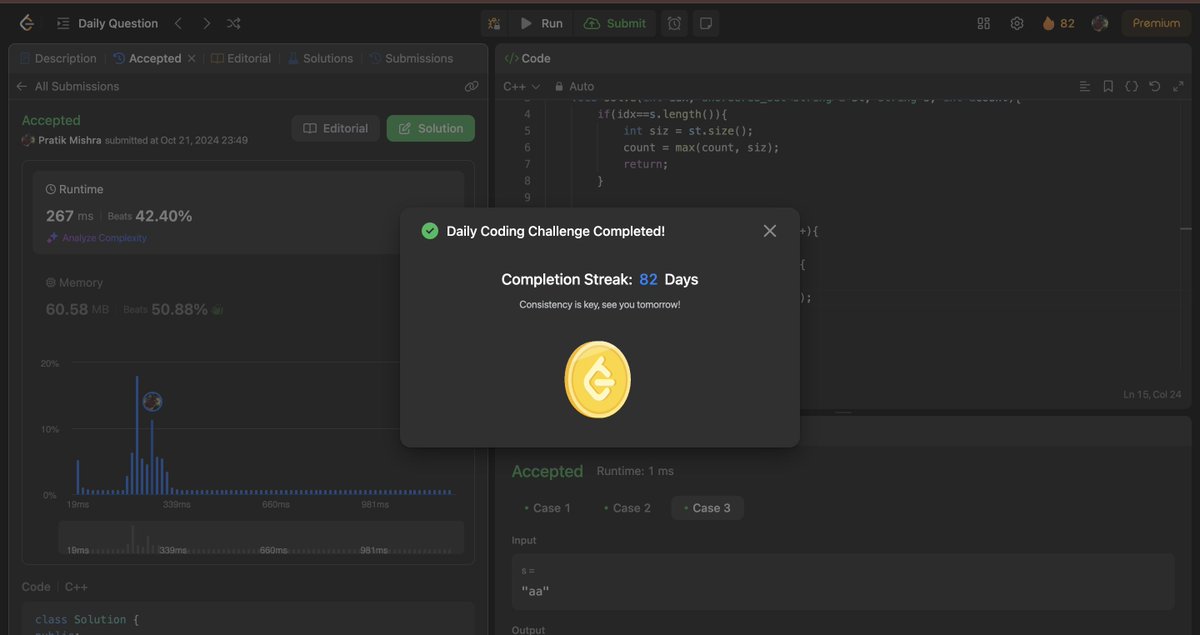This screenshot has width=1200, height=635.
Task: Switch to the Editorial tab
Action: [x=241, y=58]
